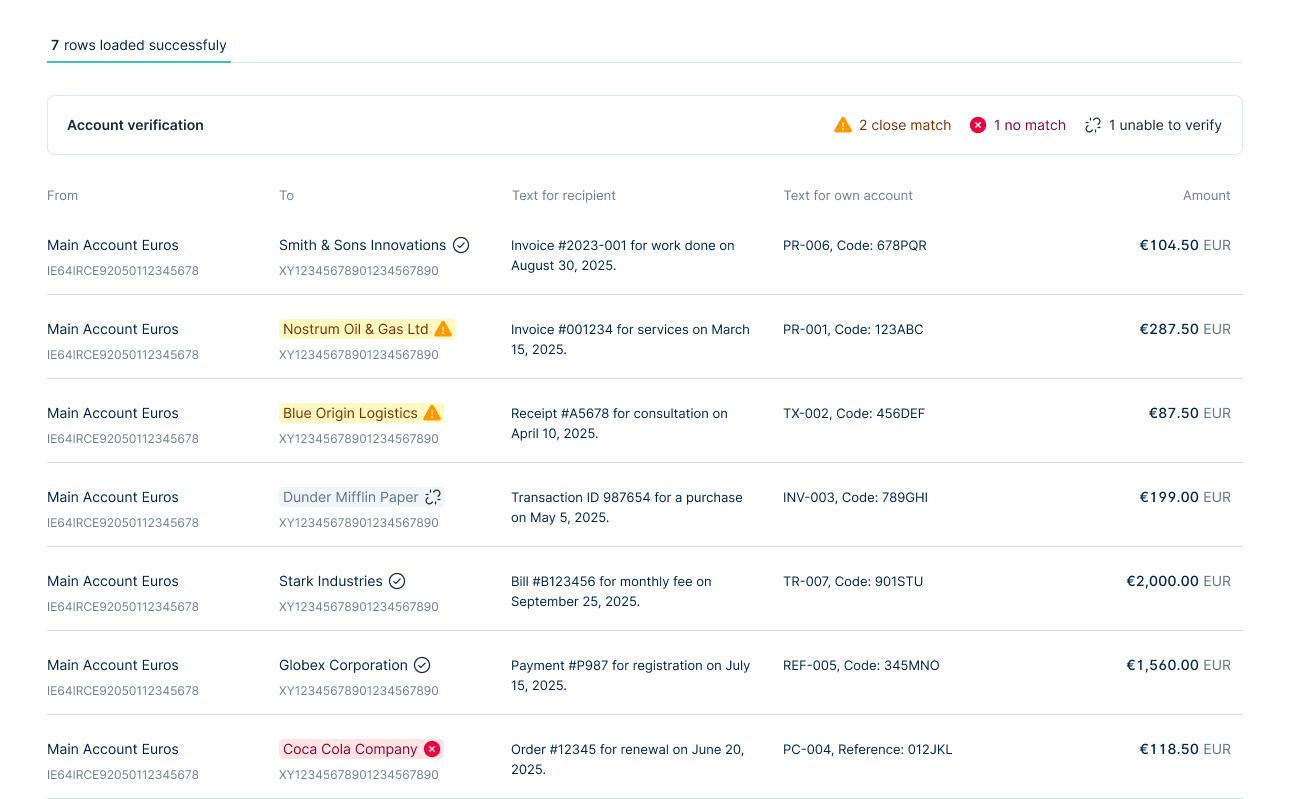Click the text 'INV-003, Code: 789GHI'
Screen dimensions: 1290x799
click(x=856, y=497)
